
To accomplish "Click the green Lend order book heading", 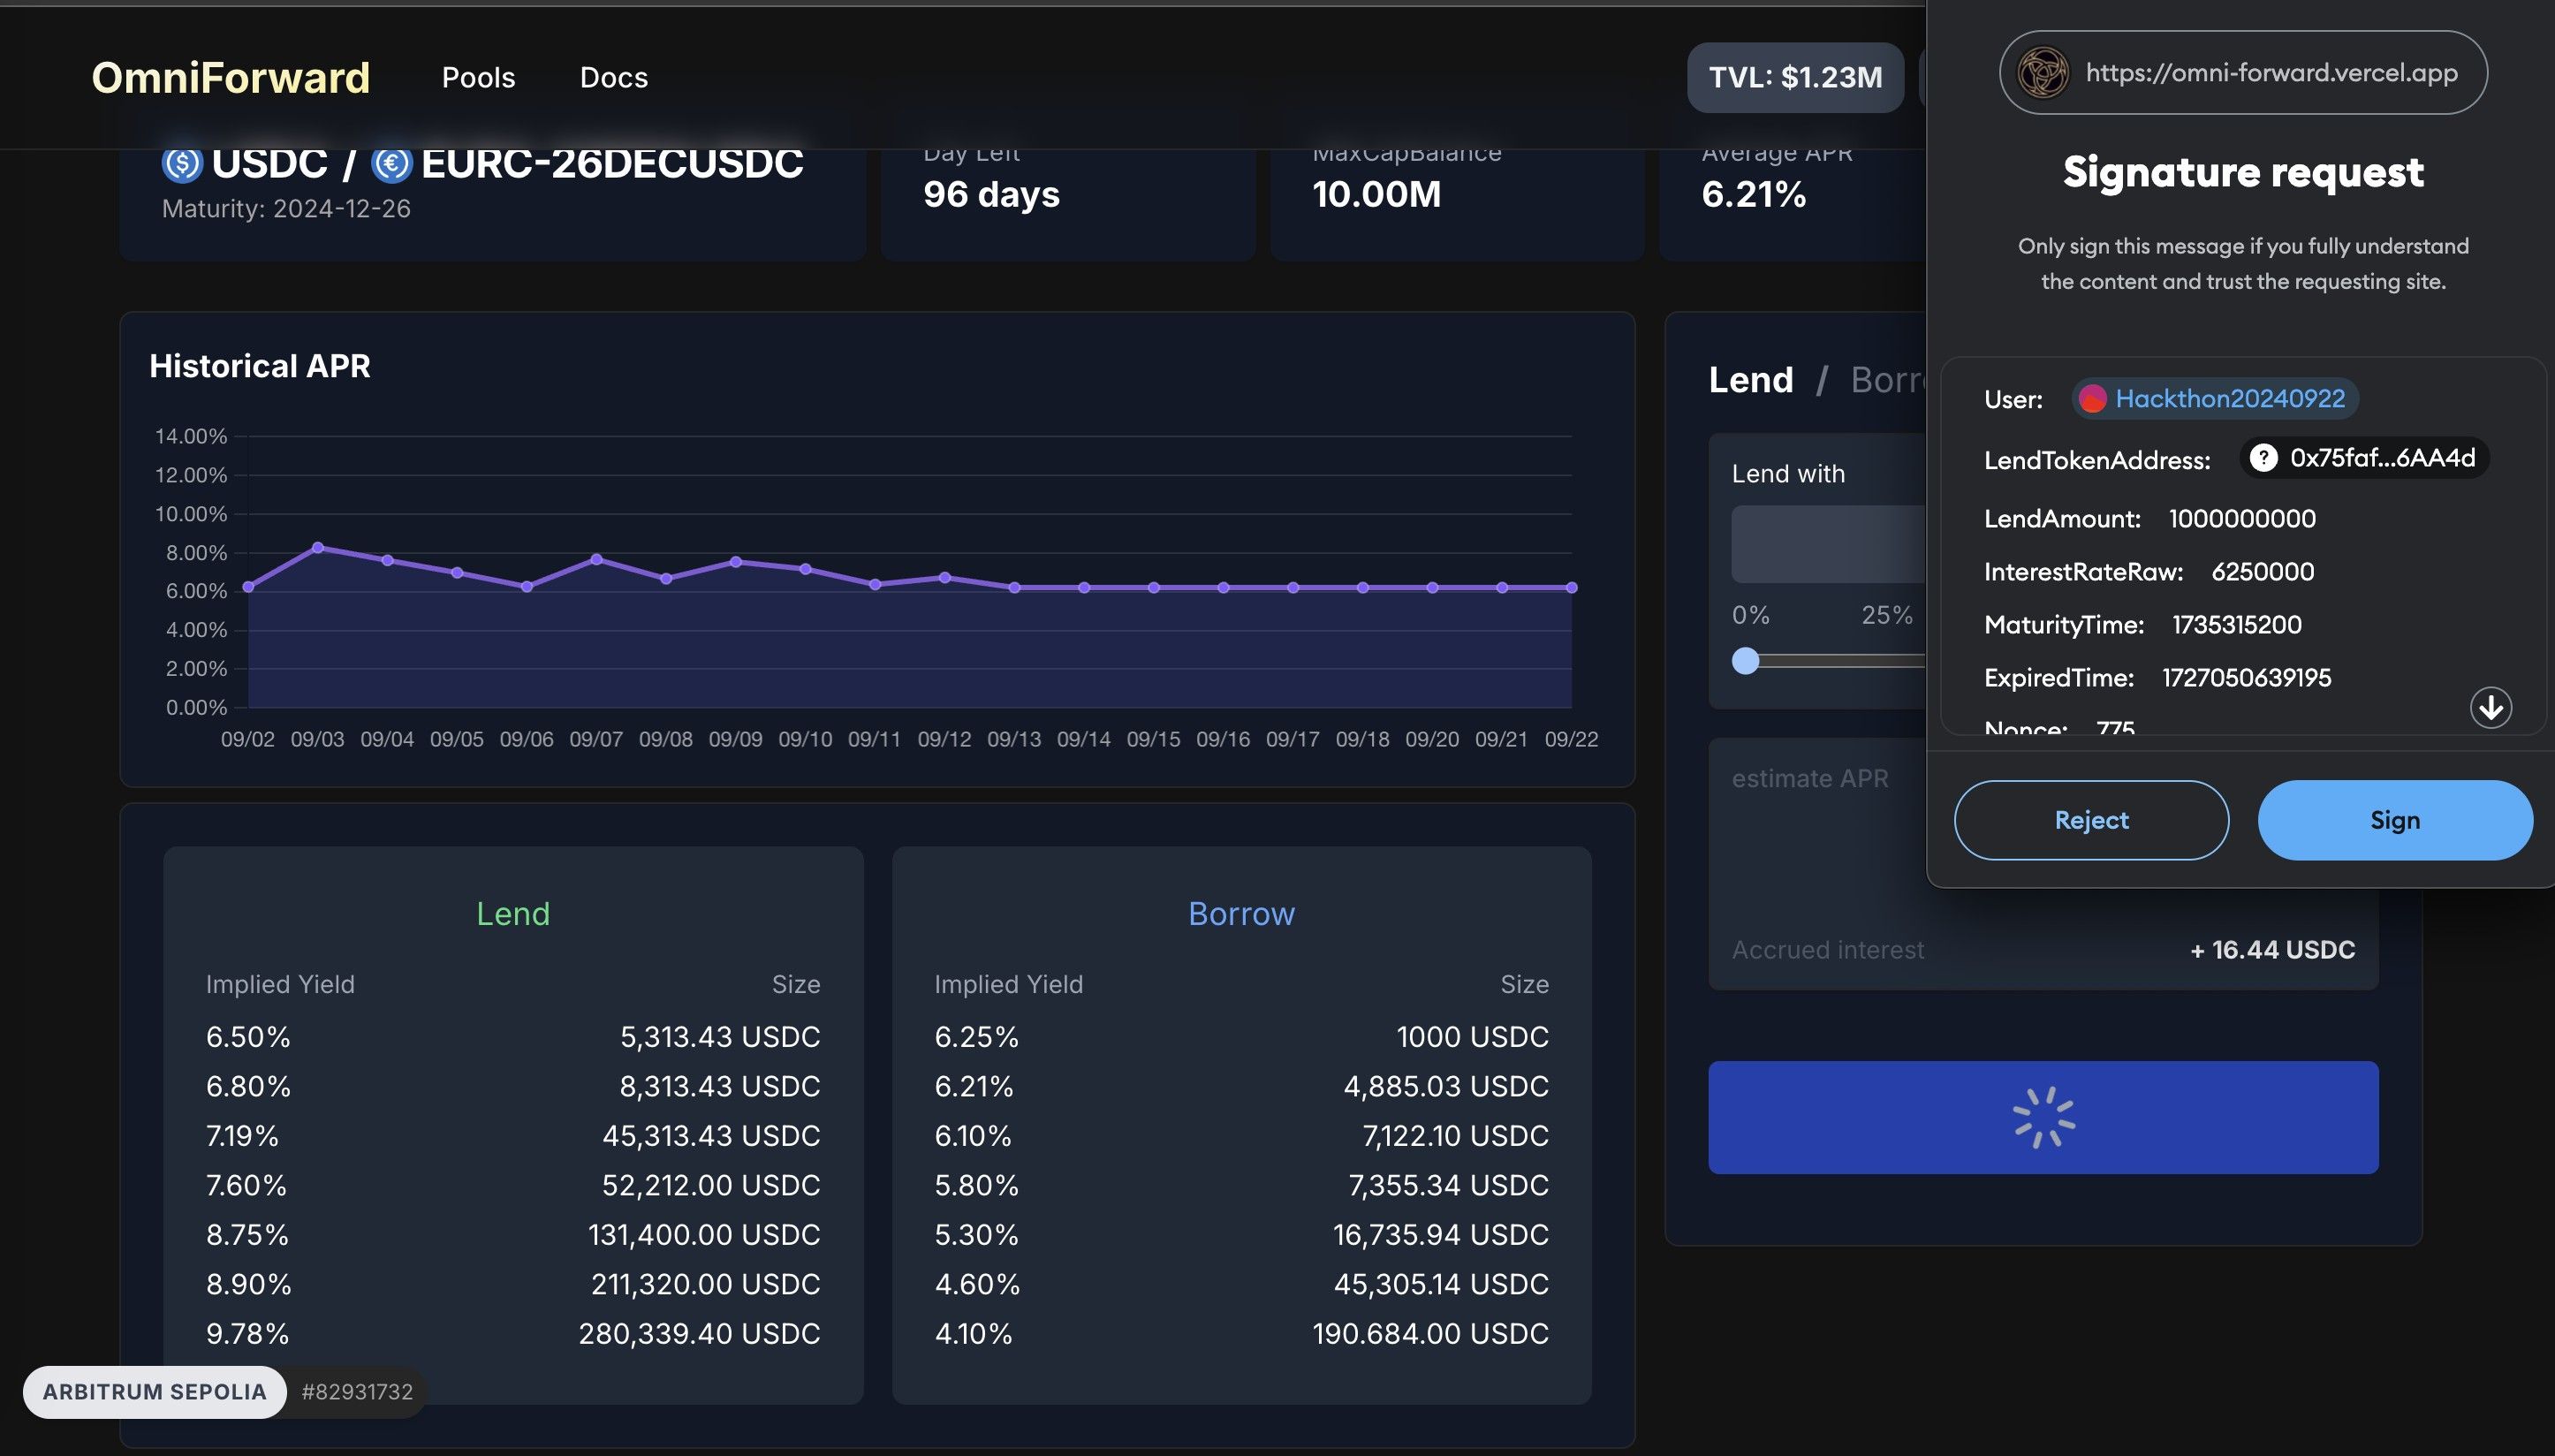I will click(513, 914).
